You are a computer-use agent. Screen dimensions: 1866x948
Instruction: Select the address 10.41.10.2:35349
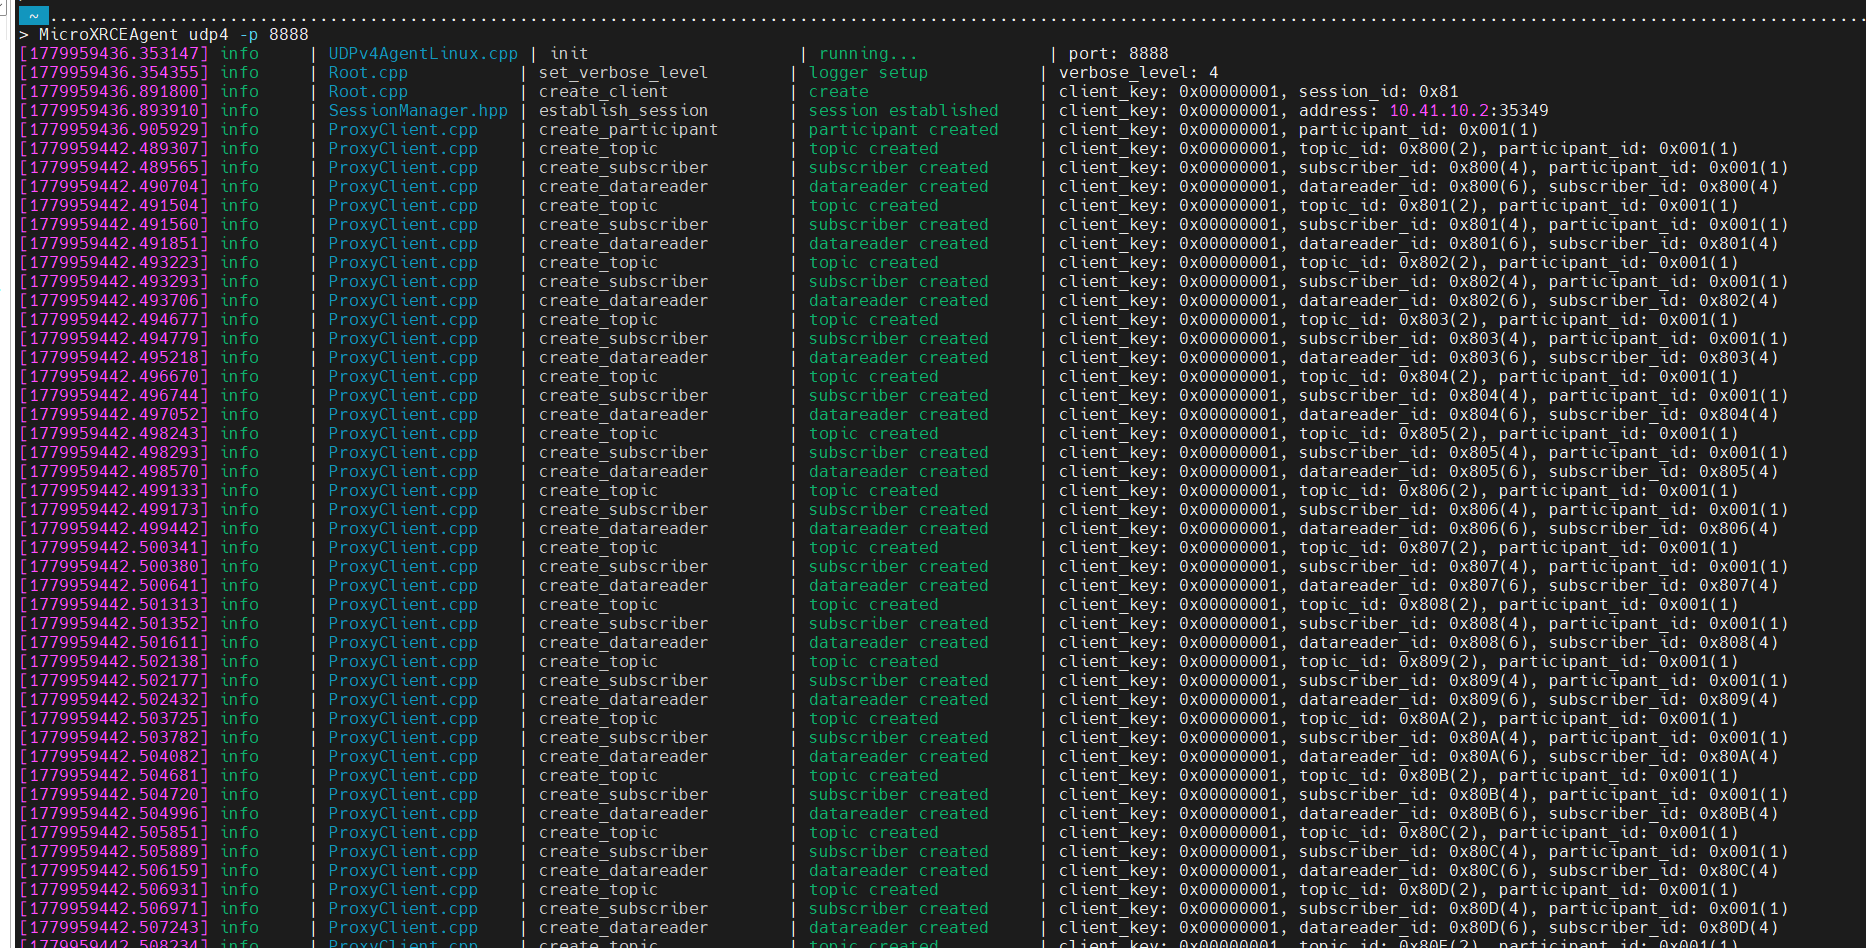pyautogui.click(x=1468, y=110)
